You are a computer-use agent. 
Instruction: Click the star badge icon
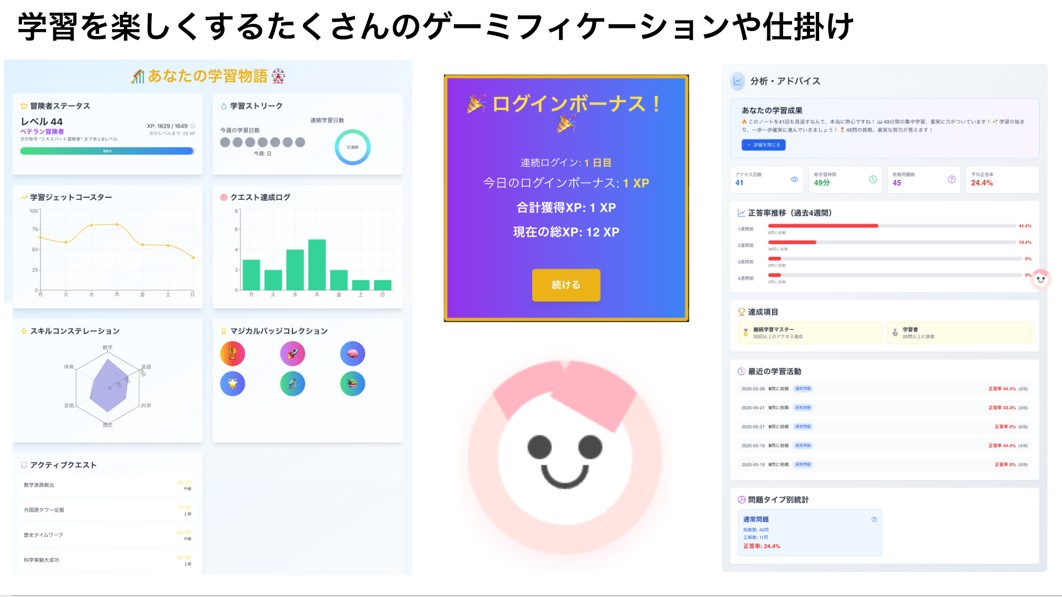[x=232, y=384]
